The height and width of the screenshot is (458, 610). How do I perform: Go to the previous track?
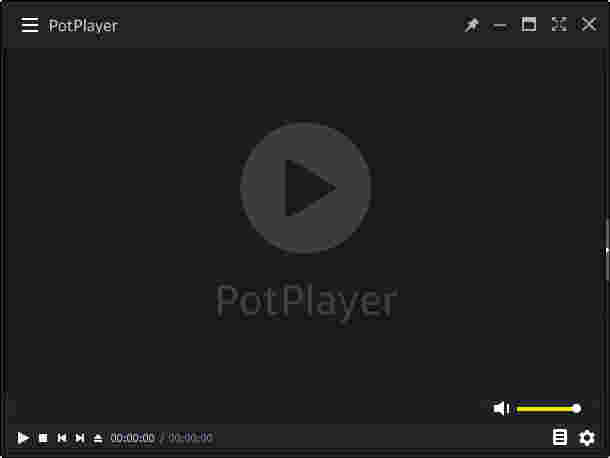coord(61,438)
